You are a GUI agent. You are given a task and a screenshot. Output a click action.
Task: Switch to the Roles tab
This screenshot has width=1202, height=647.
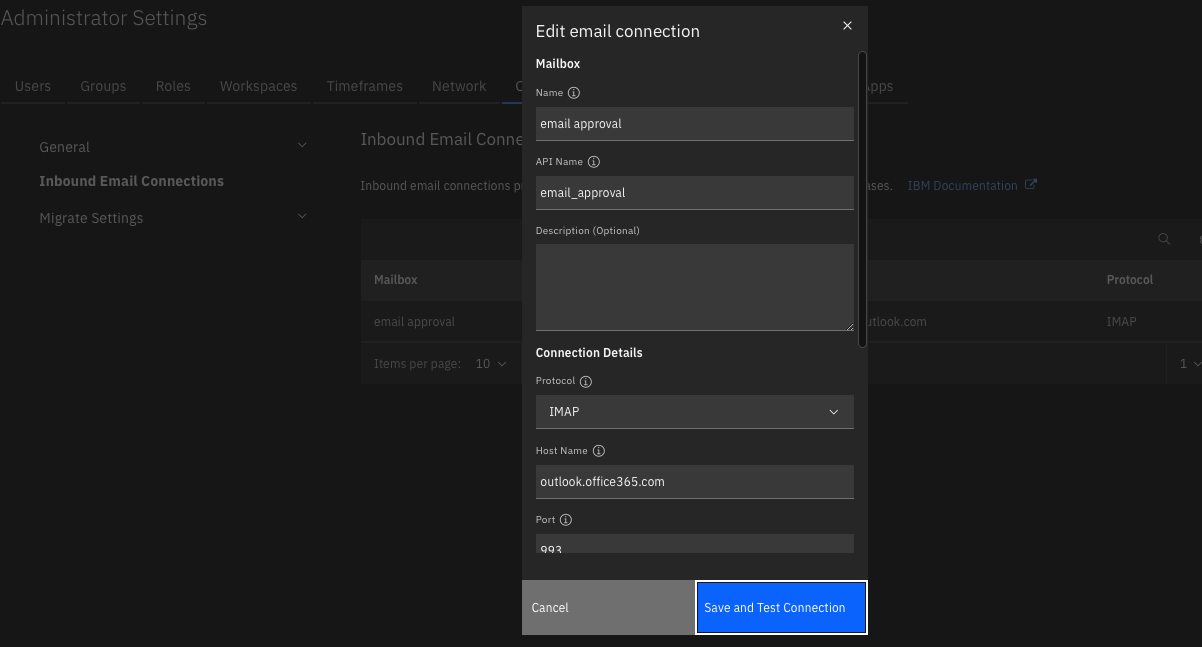(173, 86)
